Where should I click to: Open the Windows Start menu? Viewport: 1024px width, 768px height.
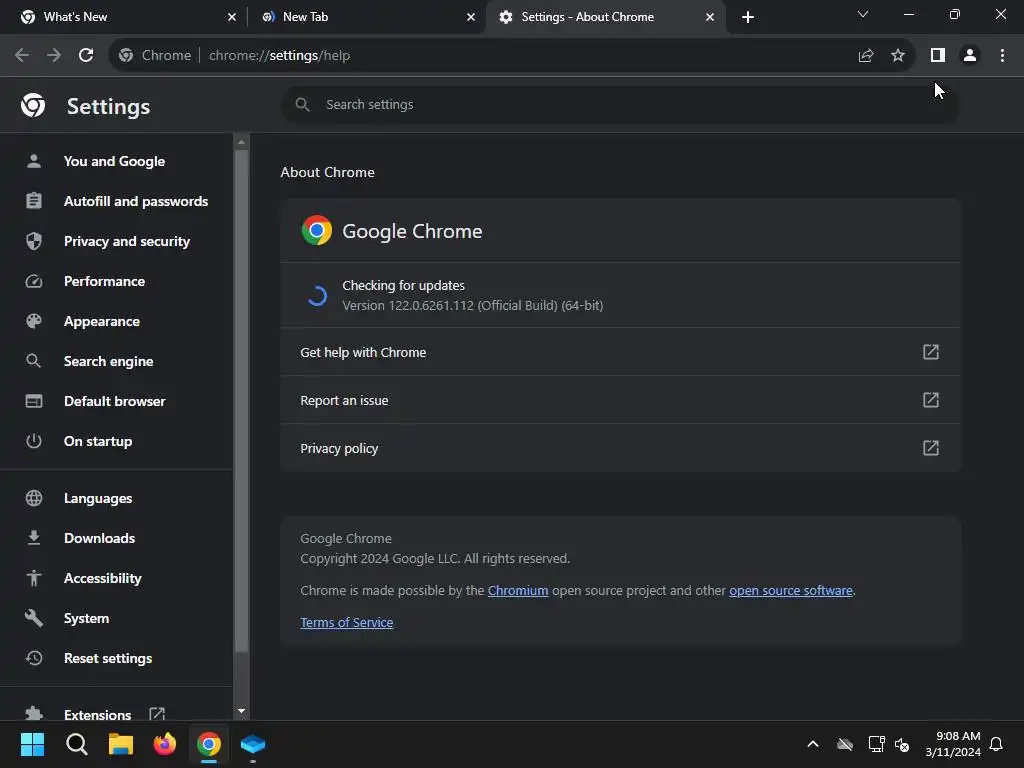click(32, 744)
